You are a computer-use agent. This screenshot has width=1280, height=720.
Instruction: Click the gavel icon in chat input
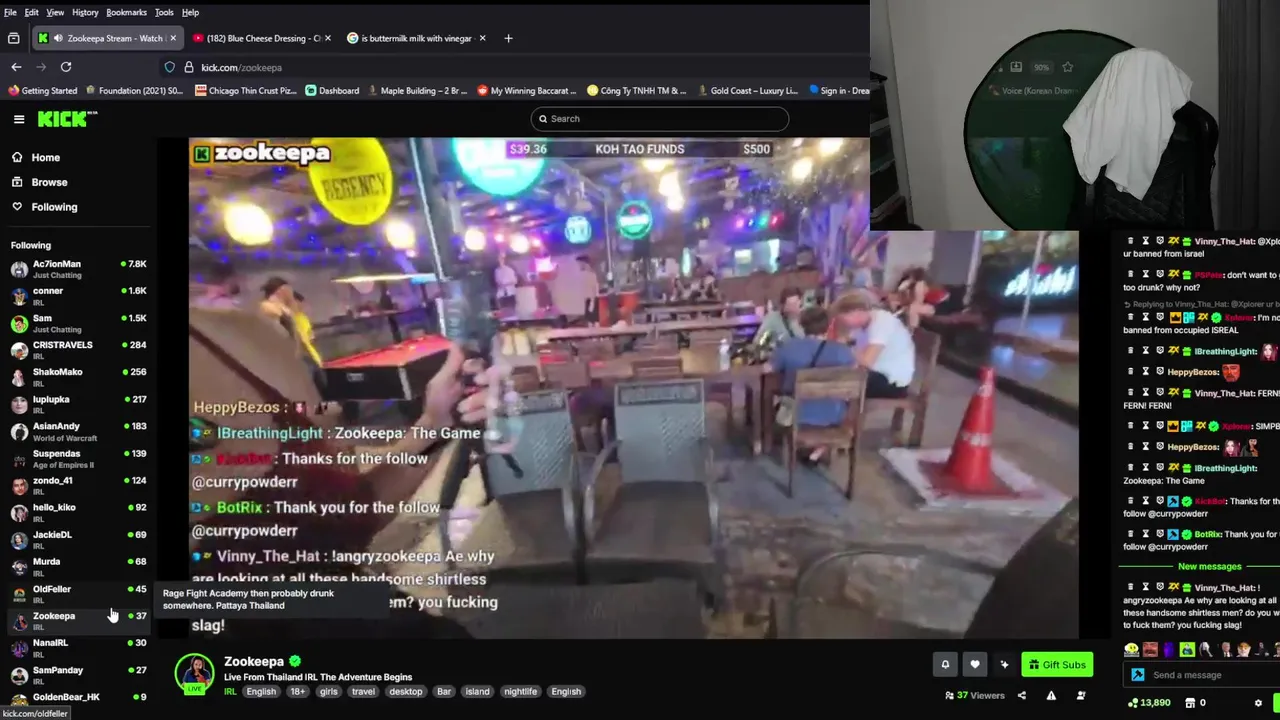coord(1137,675)
